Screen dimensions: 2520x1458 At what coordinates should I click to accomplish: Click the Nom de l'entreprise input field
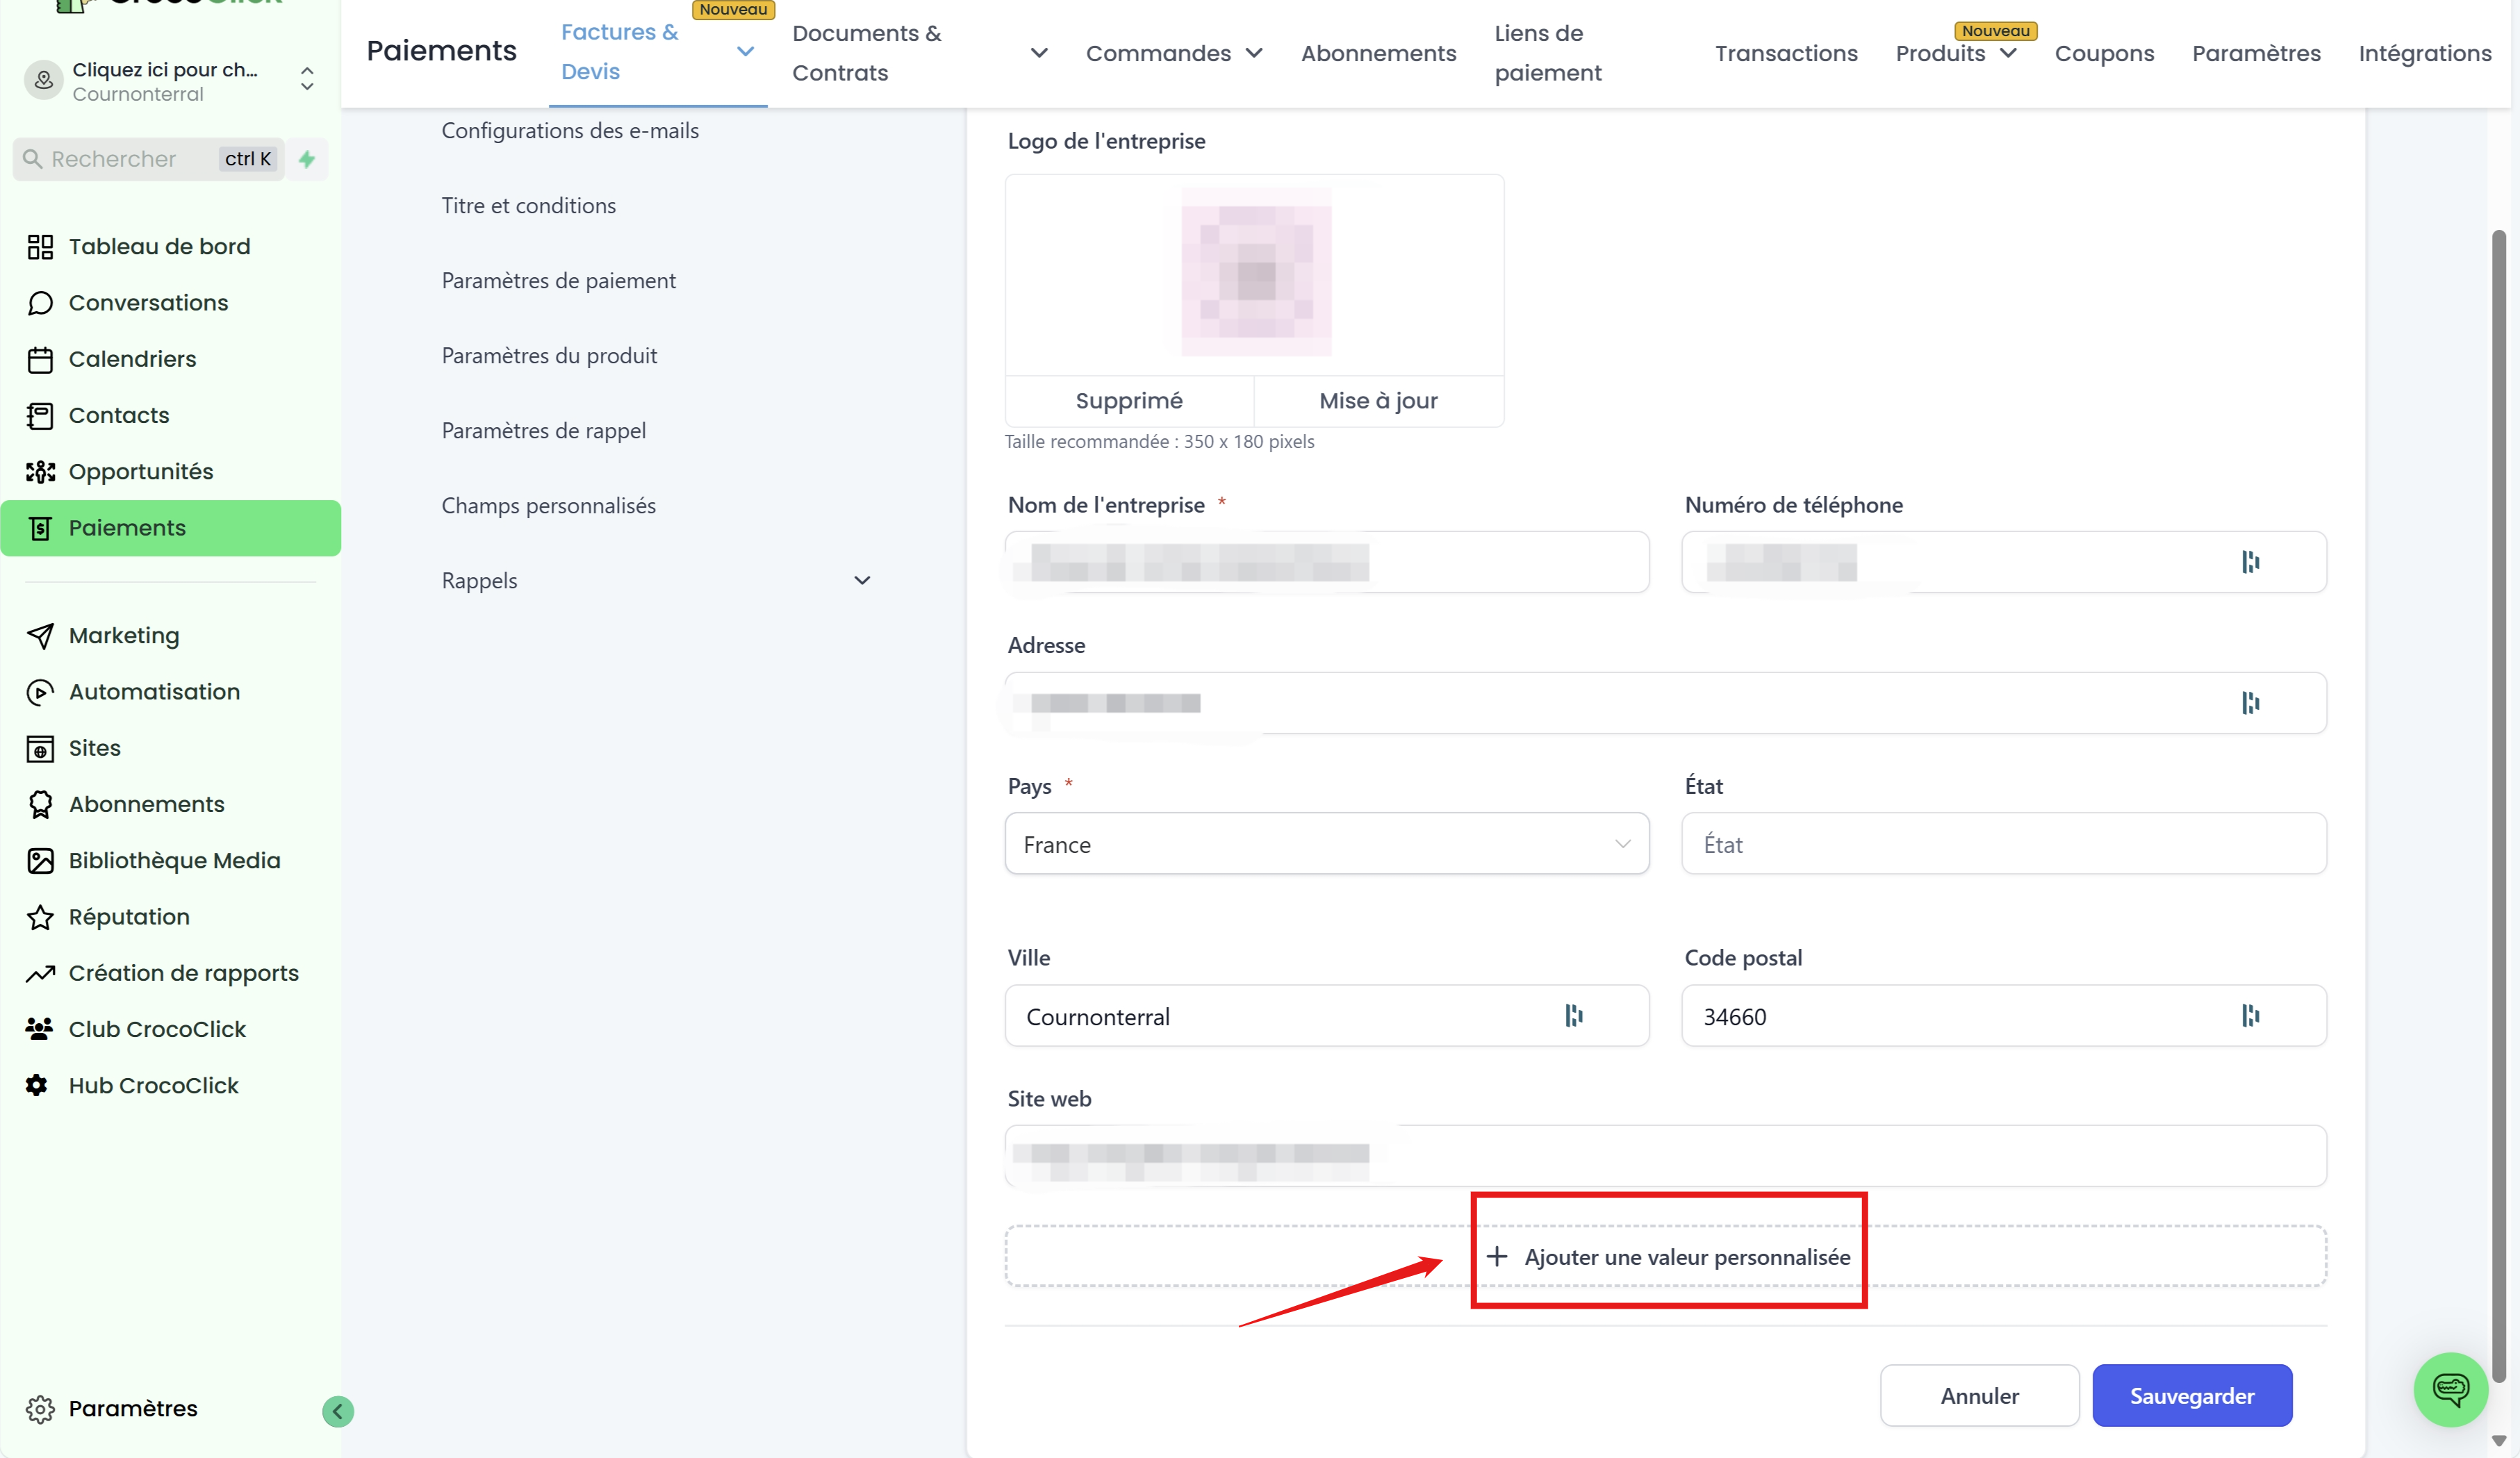[1327, 562]
